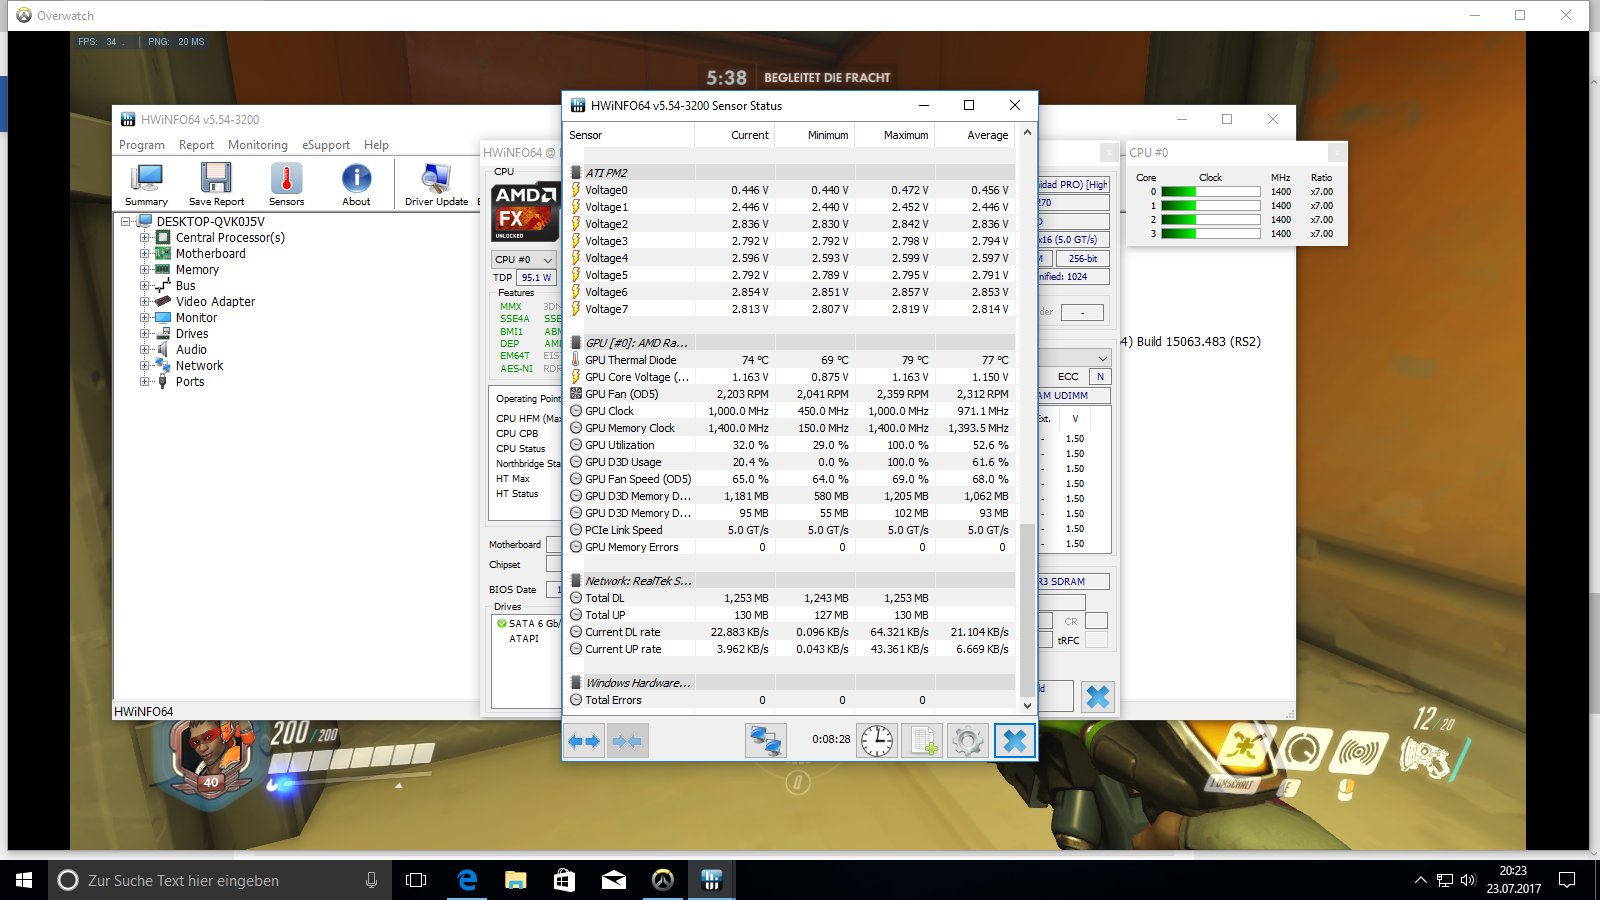Open the CPU #0 selector dropdown
This screenshot has width=1600, height=900.
pos(524,259)
